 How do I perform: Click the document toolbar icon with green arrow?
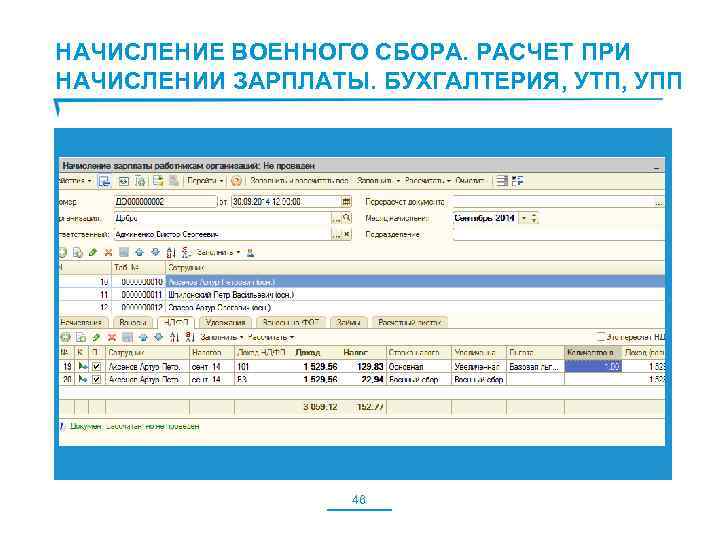[158, 181]
